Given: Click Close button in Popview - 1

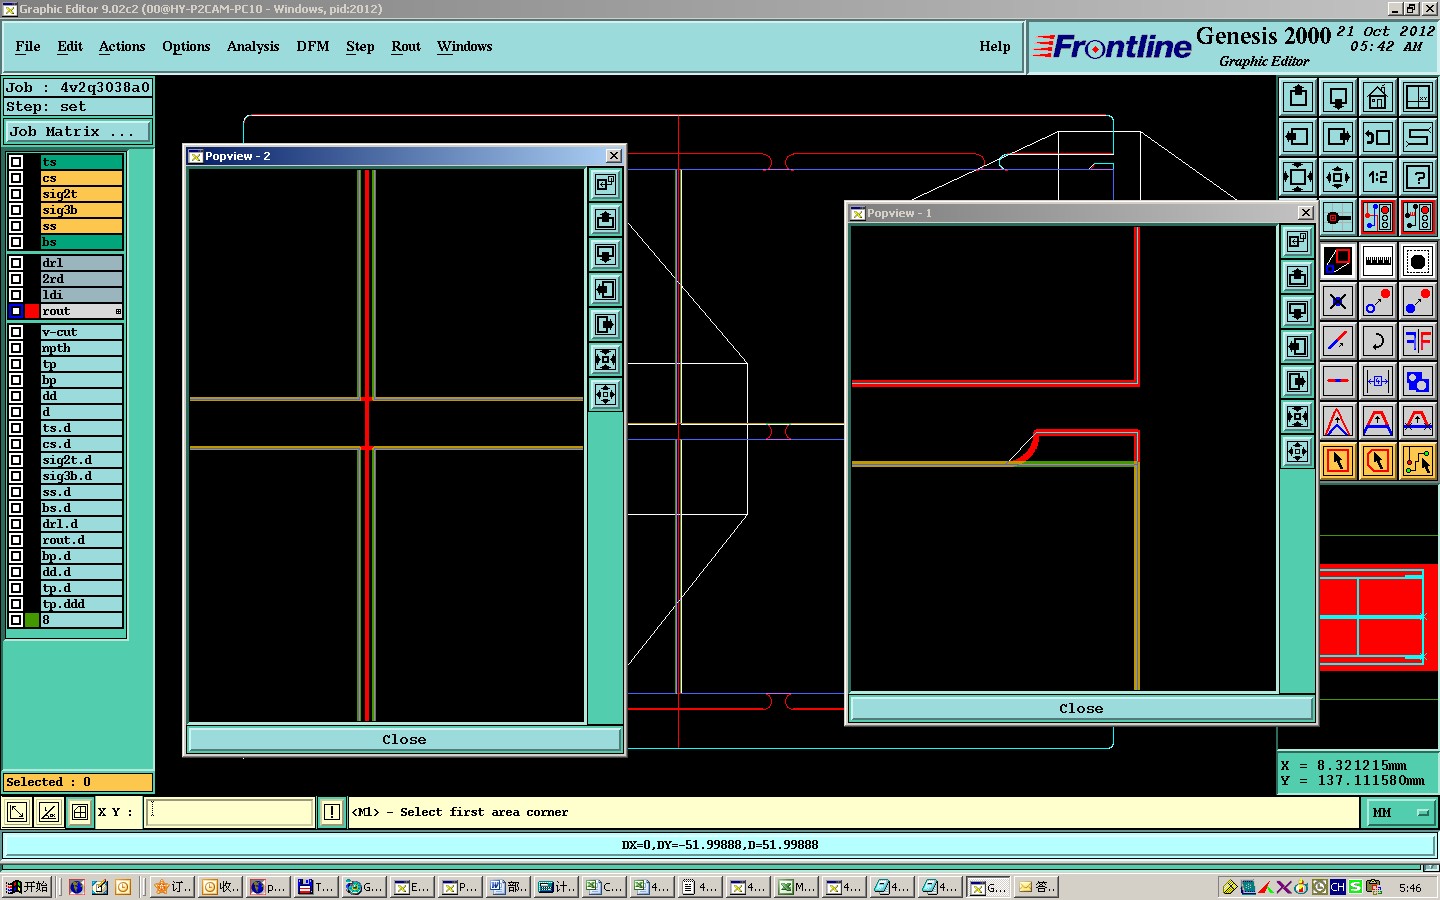Looking at the screenshot, I should point(1081,708).
